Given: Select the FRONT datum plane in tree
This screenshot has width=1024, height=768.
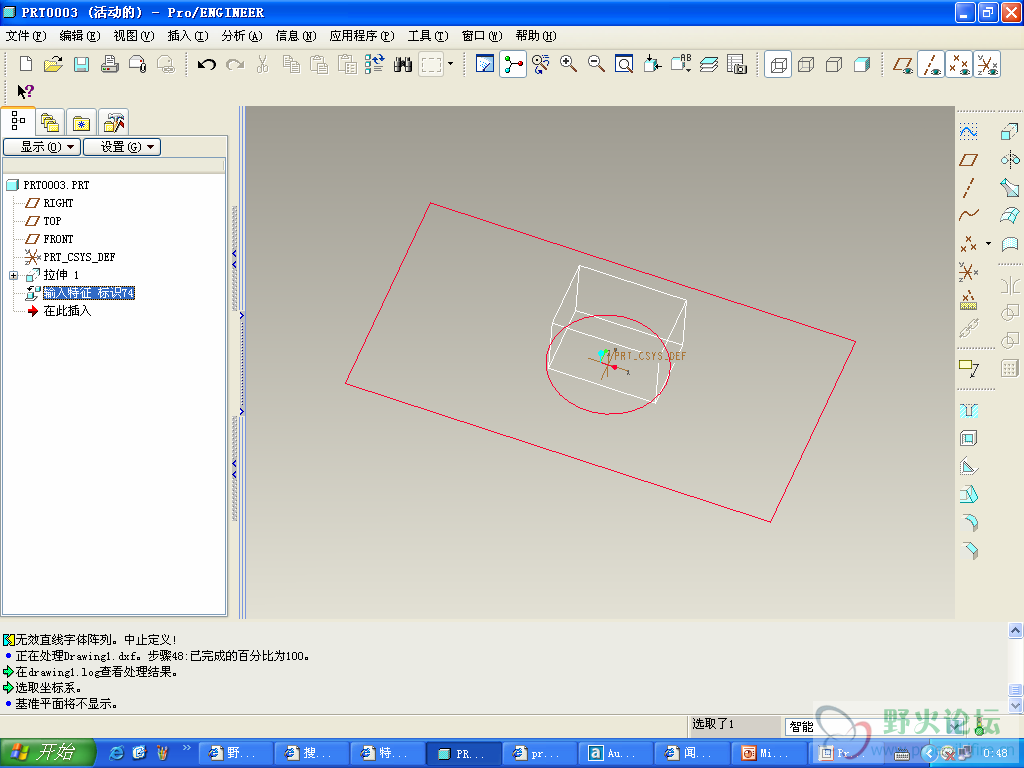Looking at the screenshot, I should 58,239.
